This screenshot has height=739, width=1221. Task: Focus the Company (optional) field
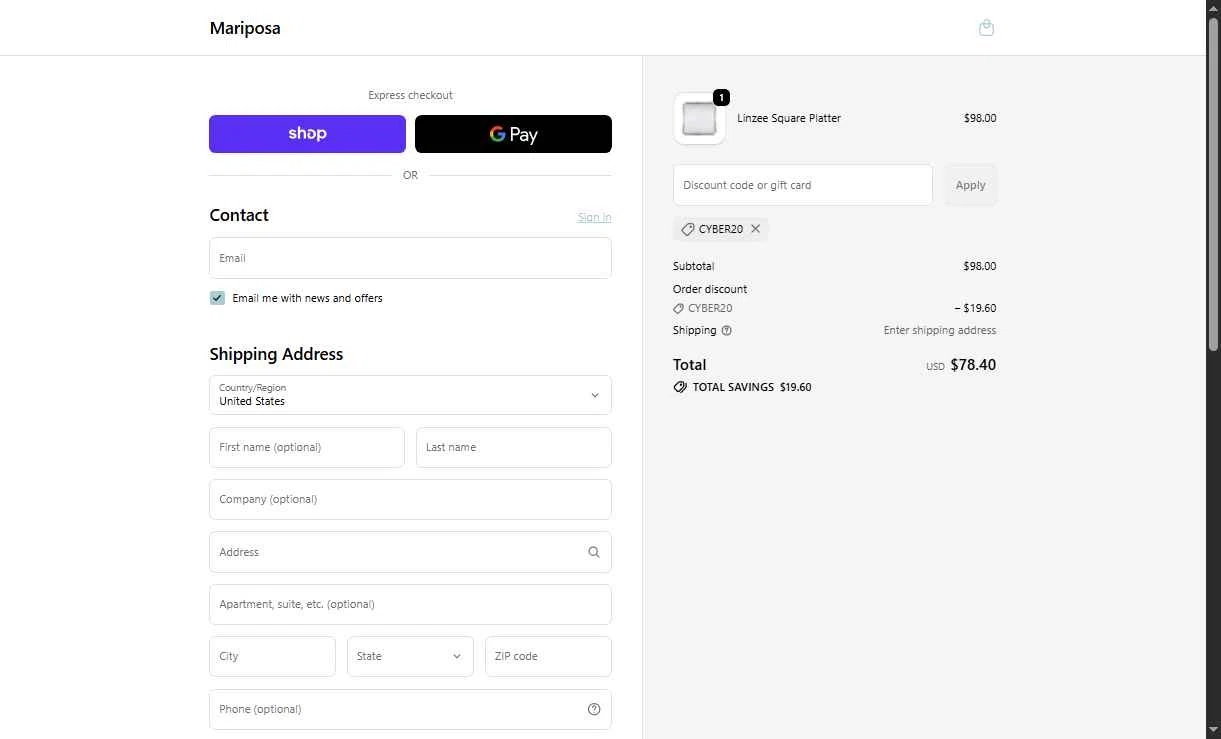point(410,499)
